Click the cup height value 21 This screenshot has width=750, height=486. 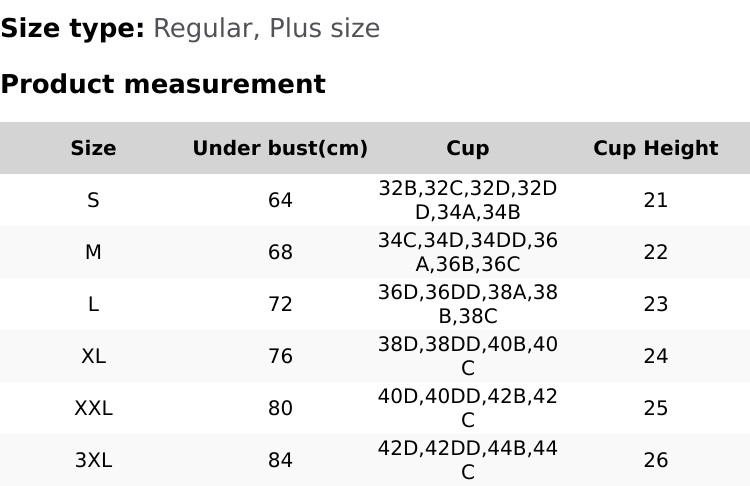pyautogui.click(x=655, y=200)
